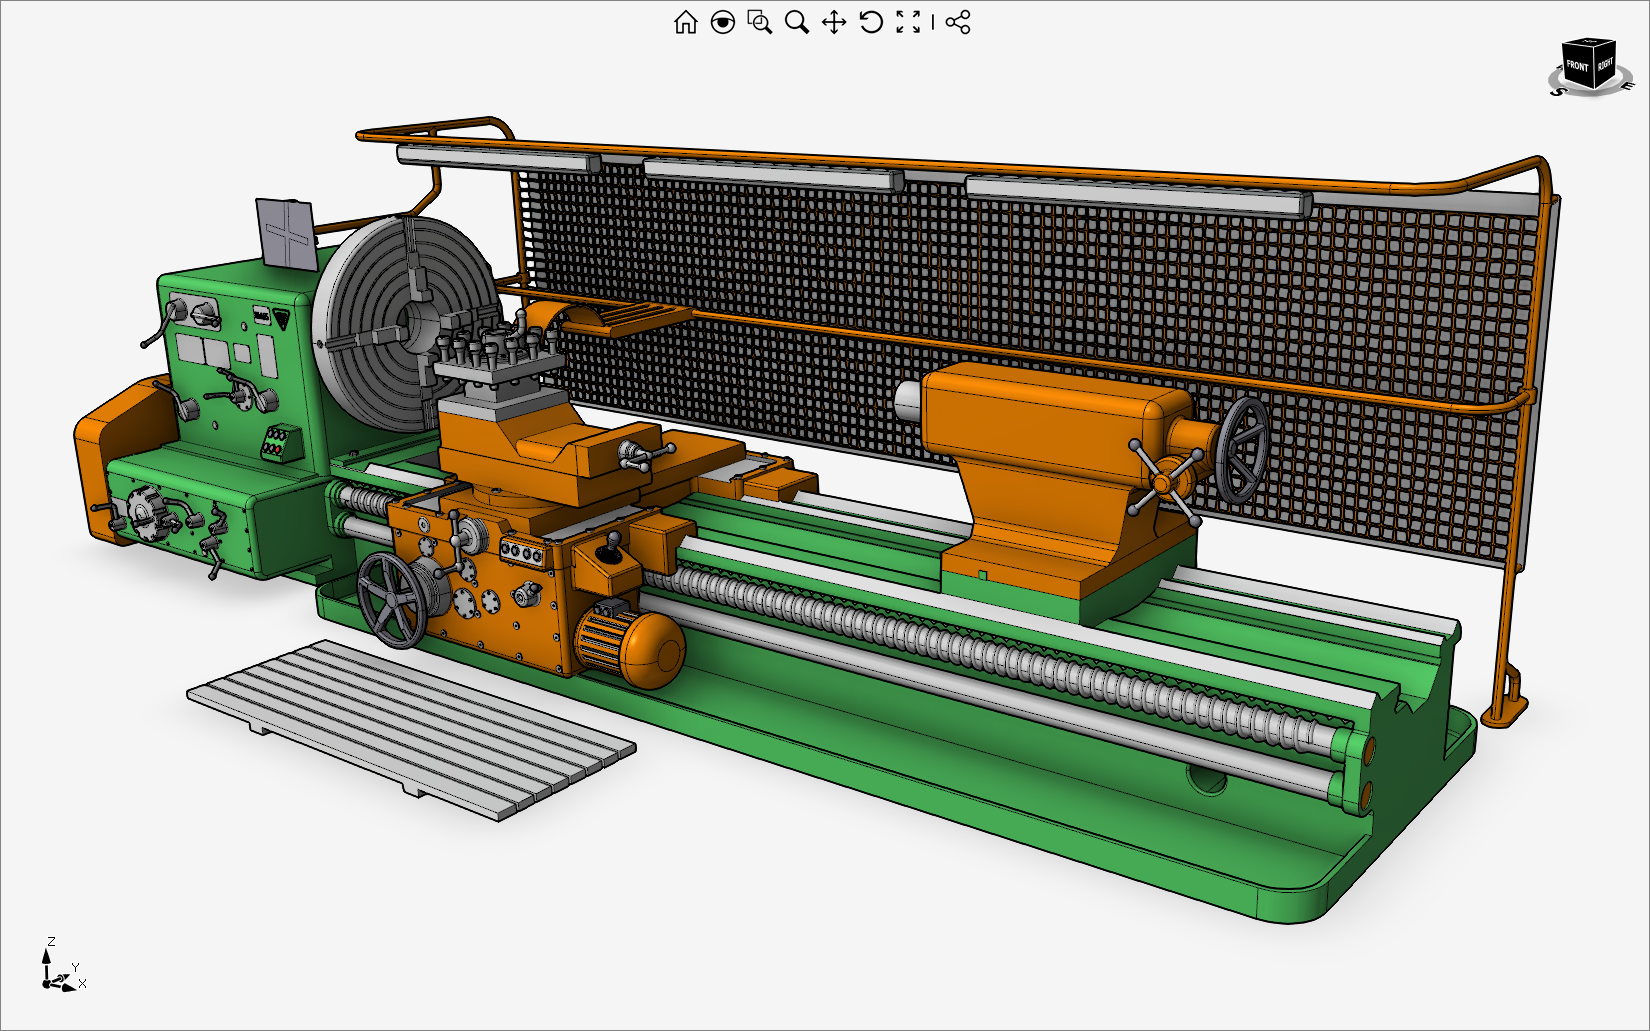
Task: Select the orange tailstock handwheel on the lathe
Action: coord(1162,481)
